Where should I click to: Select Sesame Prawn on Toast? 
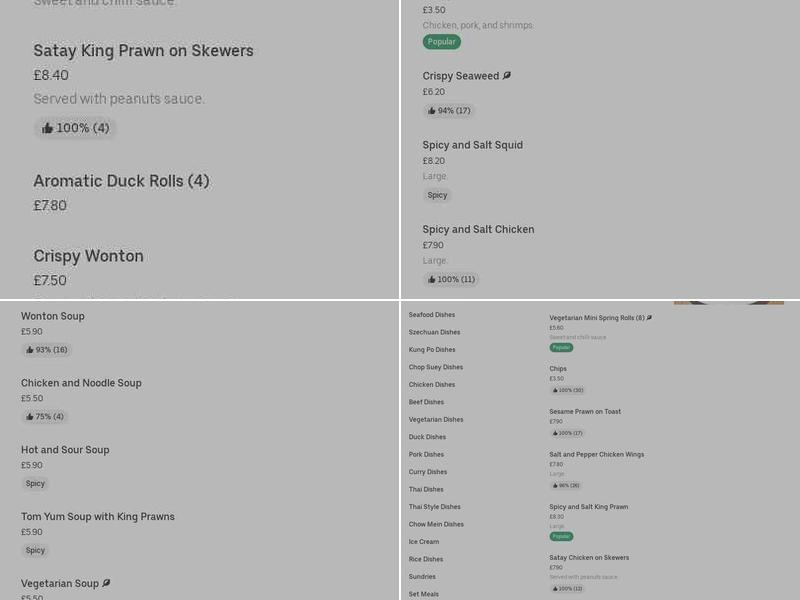pos(585,412)
